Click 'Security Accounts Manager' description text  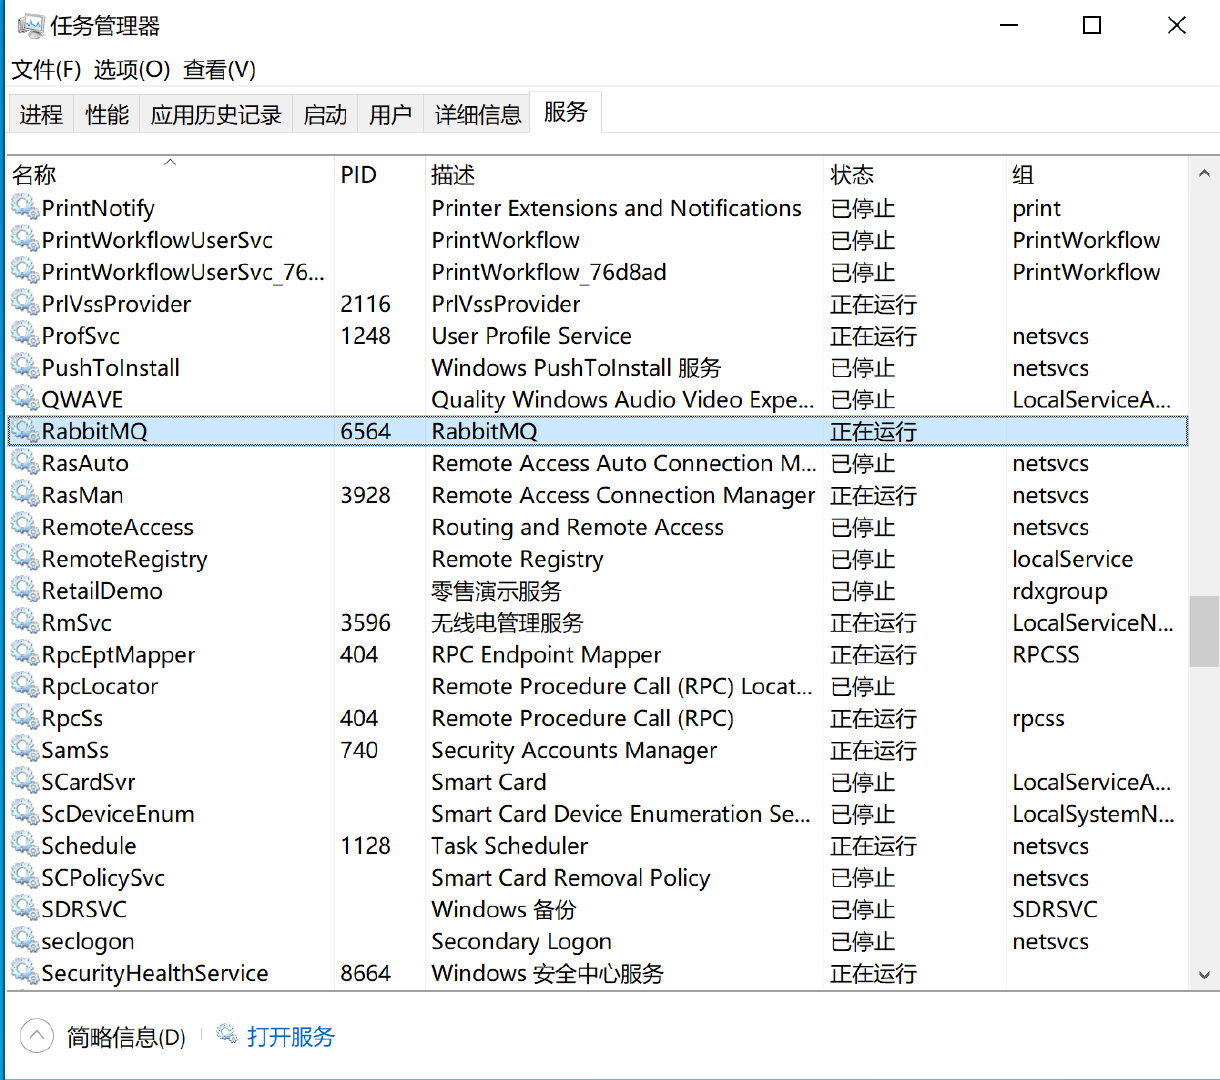pos(575,750)
